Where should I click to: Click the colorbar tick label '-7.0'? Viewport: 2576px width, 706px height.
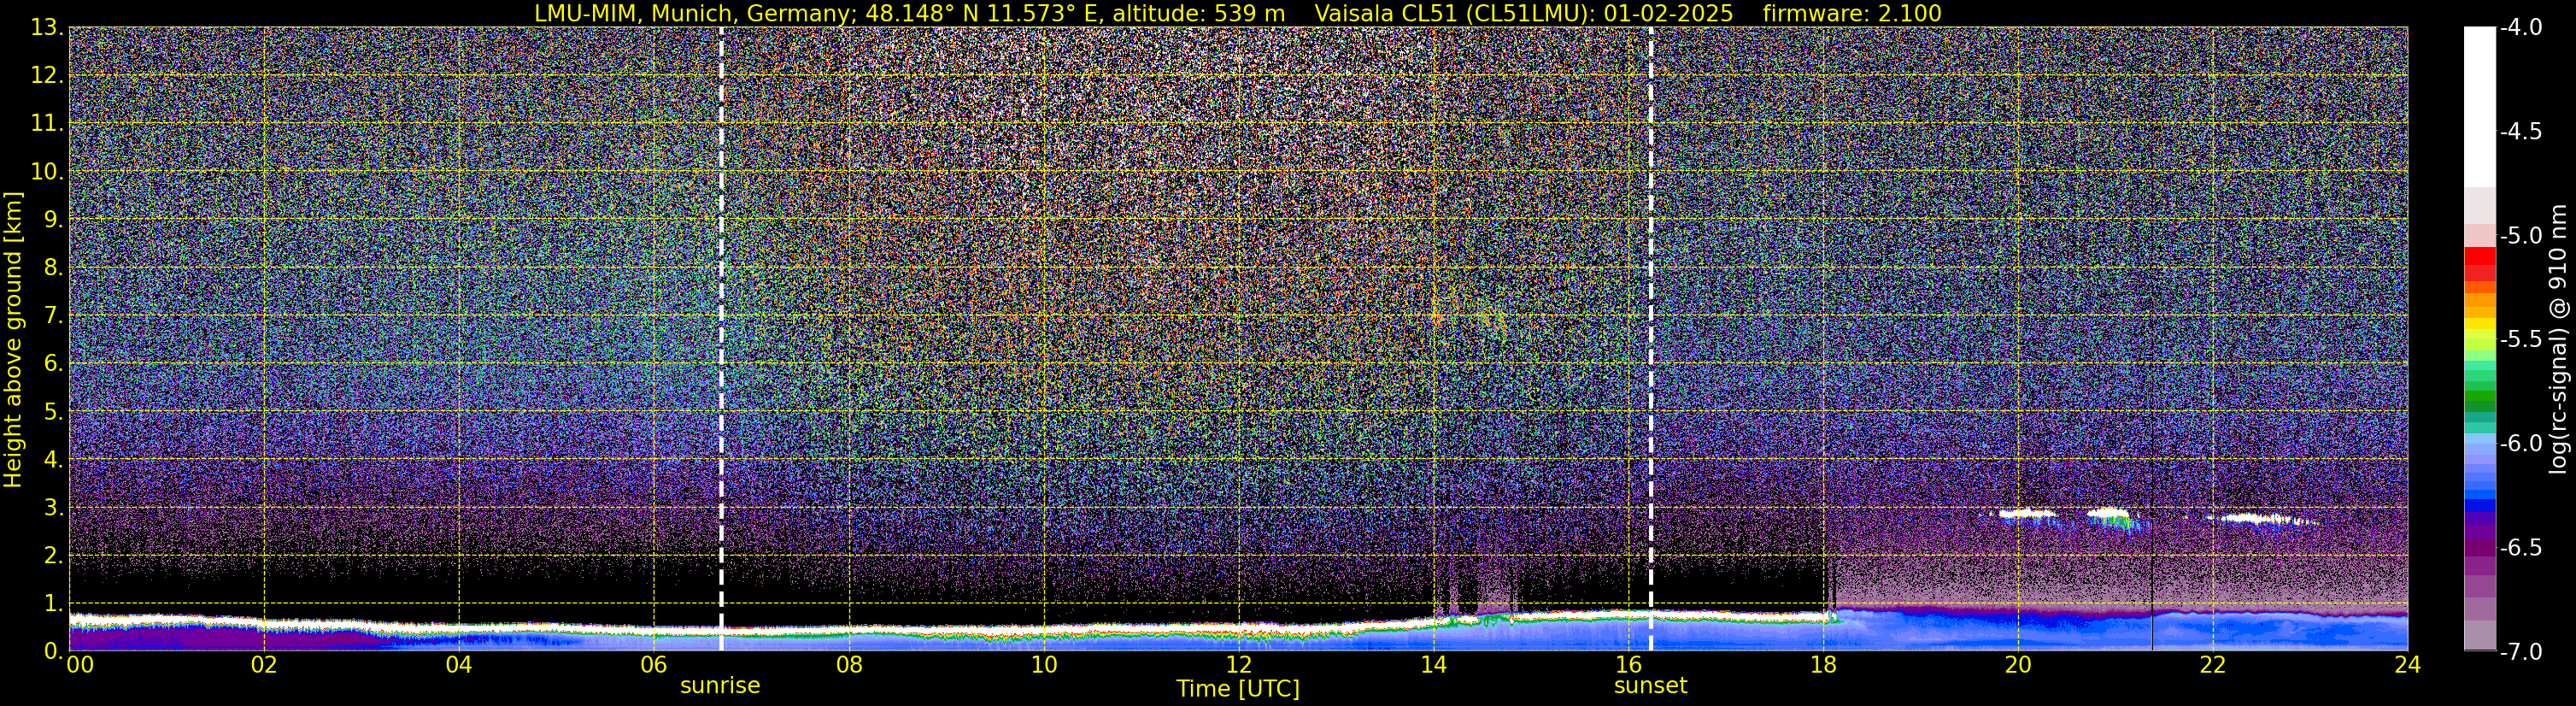2520,652
